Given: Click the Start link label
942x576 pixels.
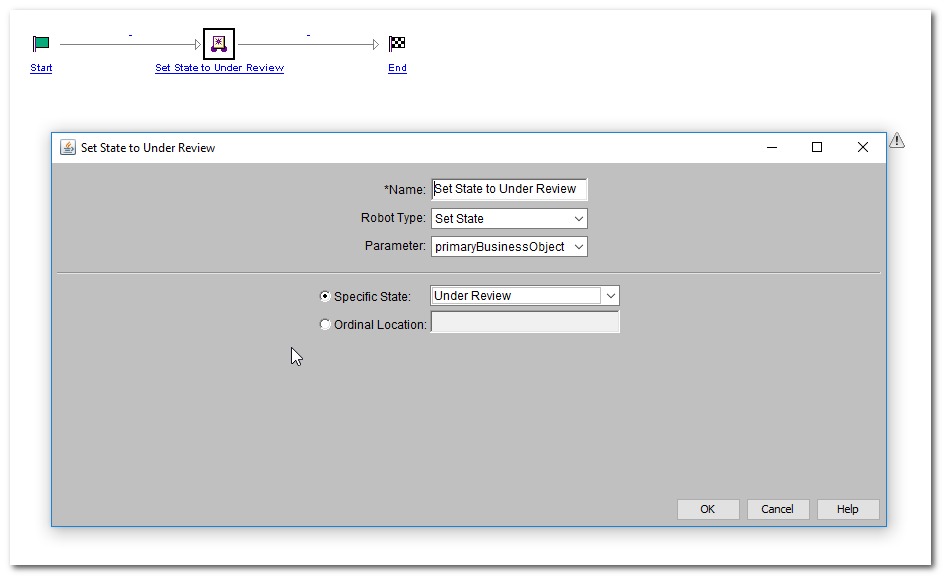Looking at the screenshot, I should pyautogui.click(x=41, y=68).
